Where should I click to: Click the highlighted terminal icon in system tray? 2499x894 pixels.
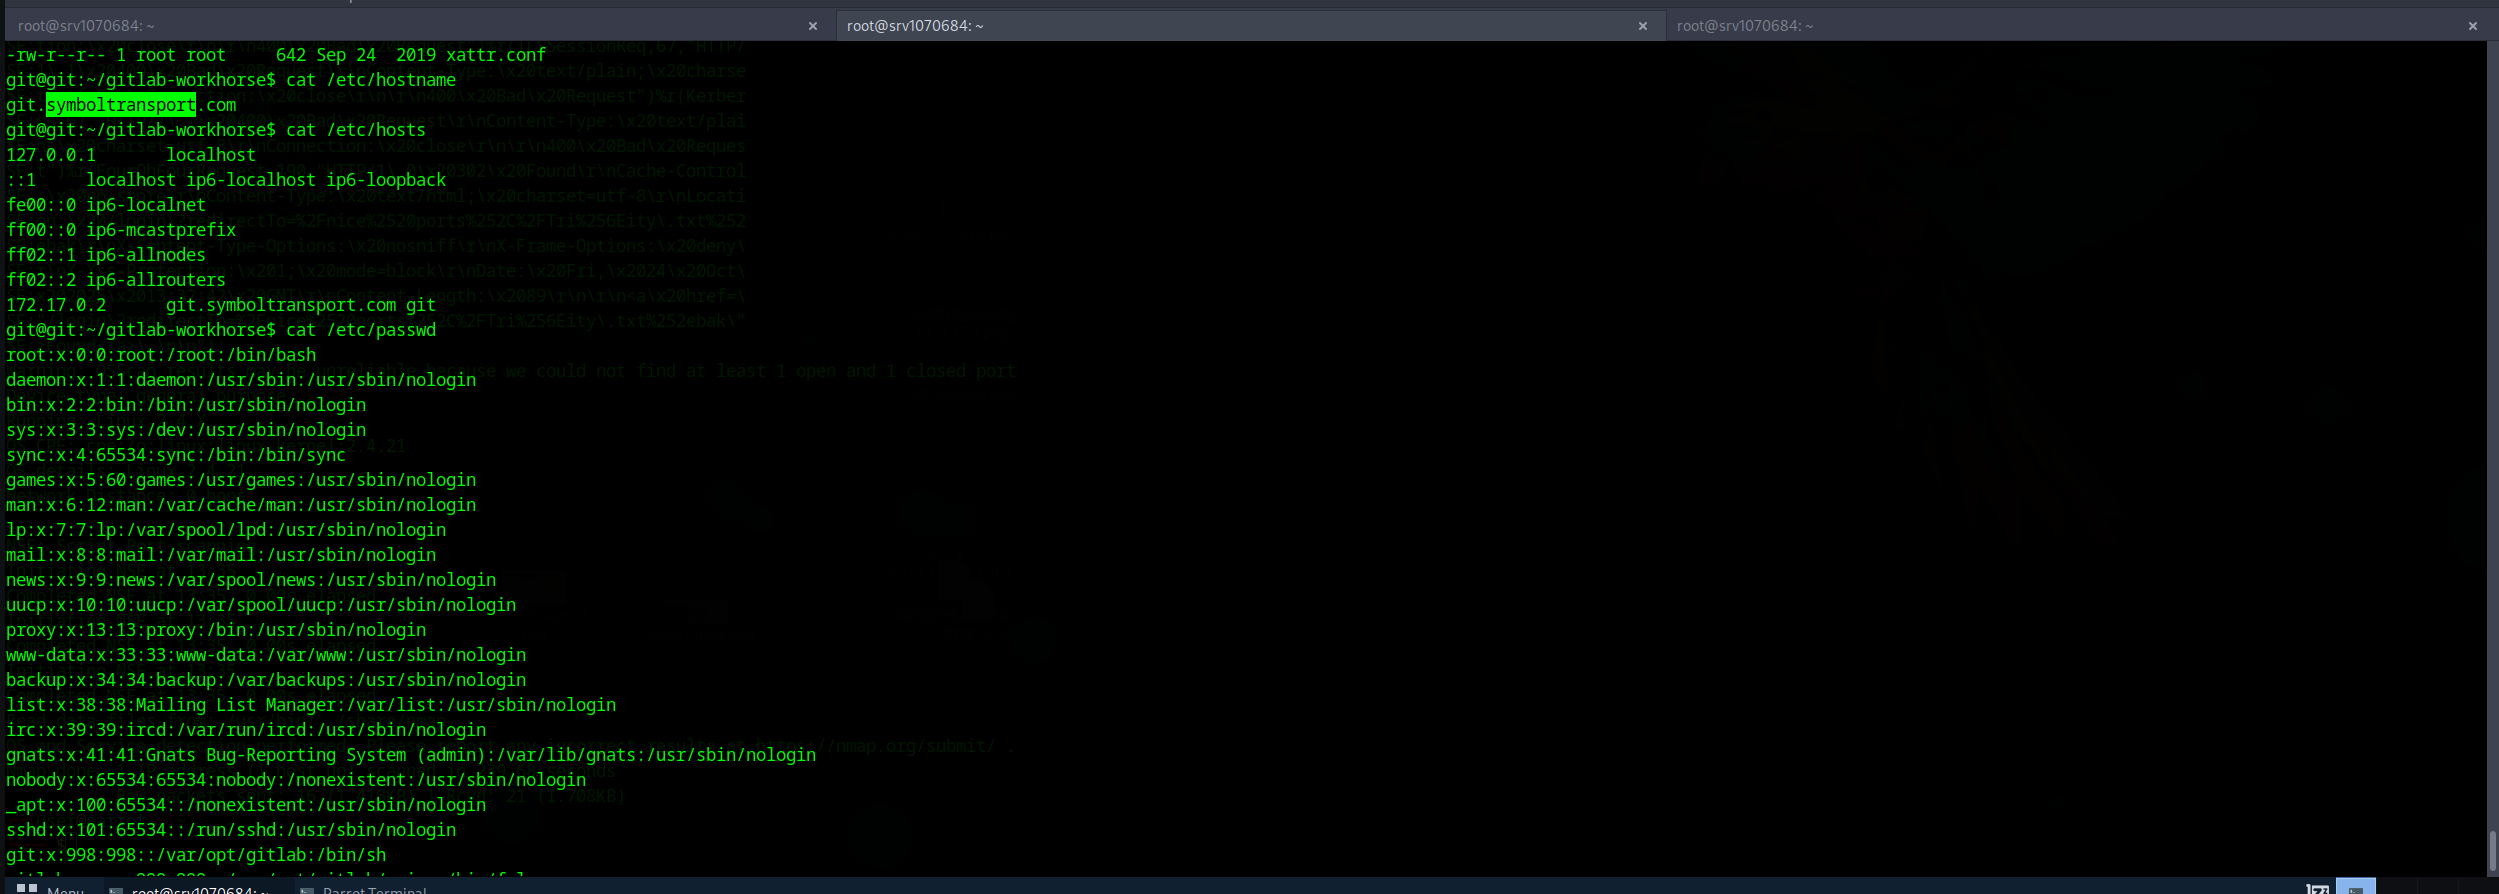pos(2355,888)
